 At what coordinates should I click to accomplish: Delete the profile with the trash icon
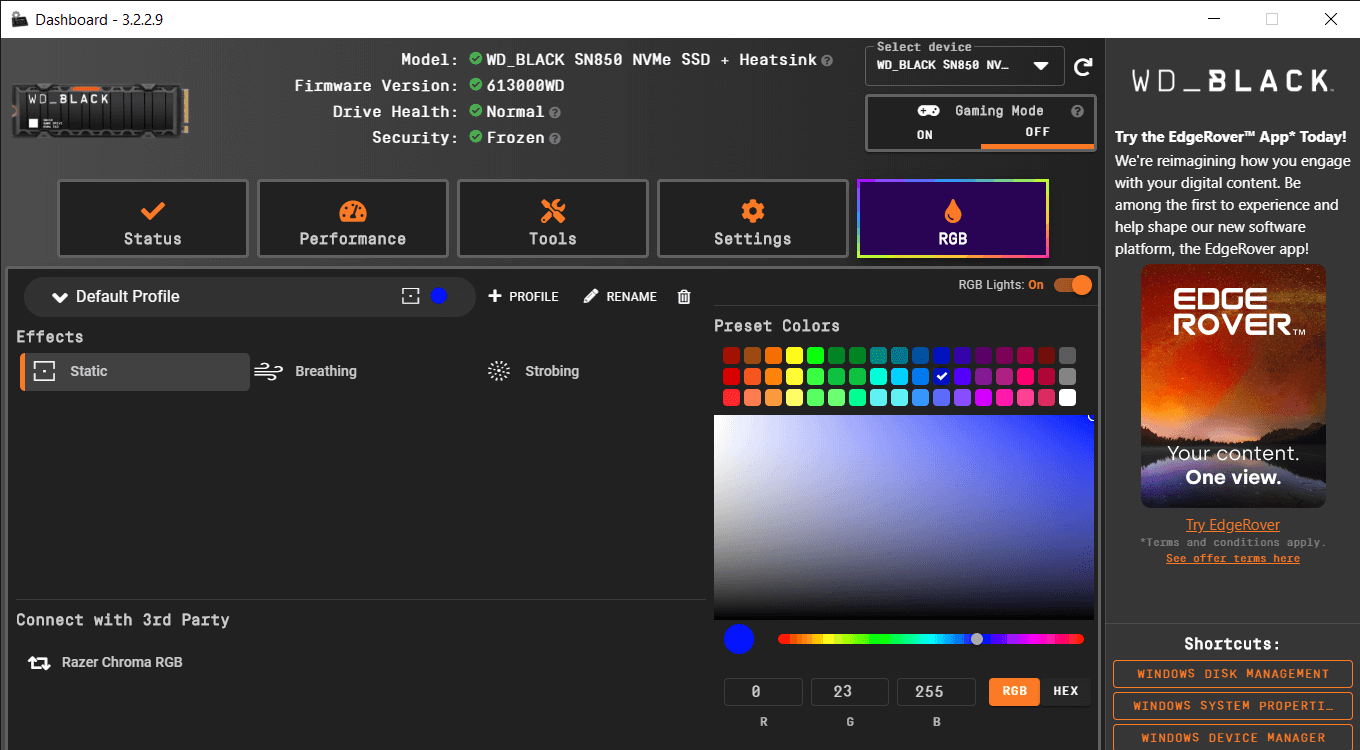pos(684,297)
